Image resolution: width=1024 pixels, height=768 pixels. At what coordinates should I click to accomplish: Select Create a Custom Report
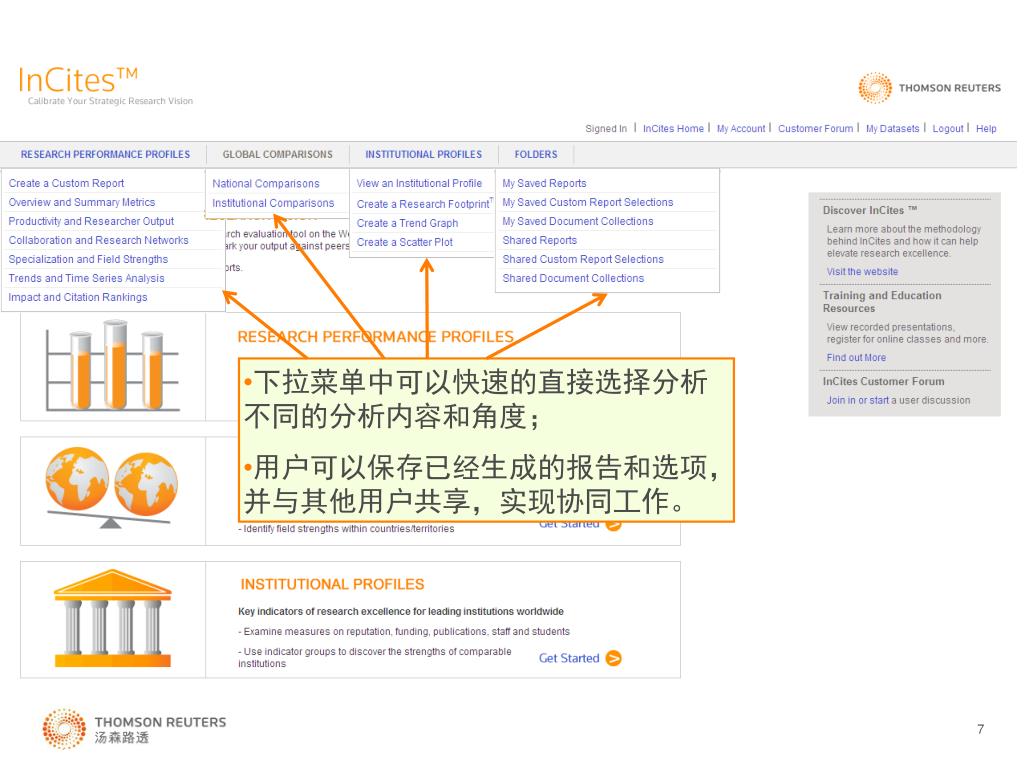(x=66, y=184)
